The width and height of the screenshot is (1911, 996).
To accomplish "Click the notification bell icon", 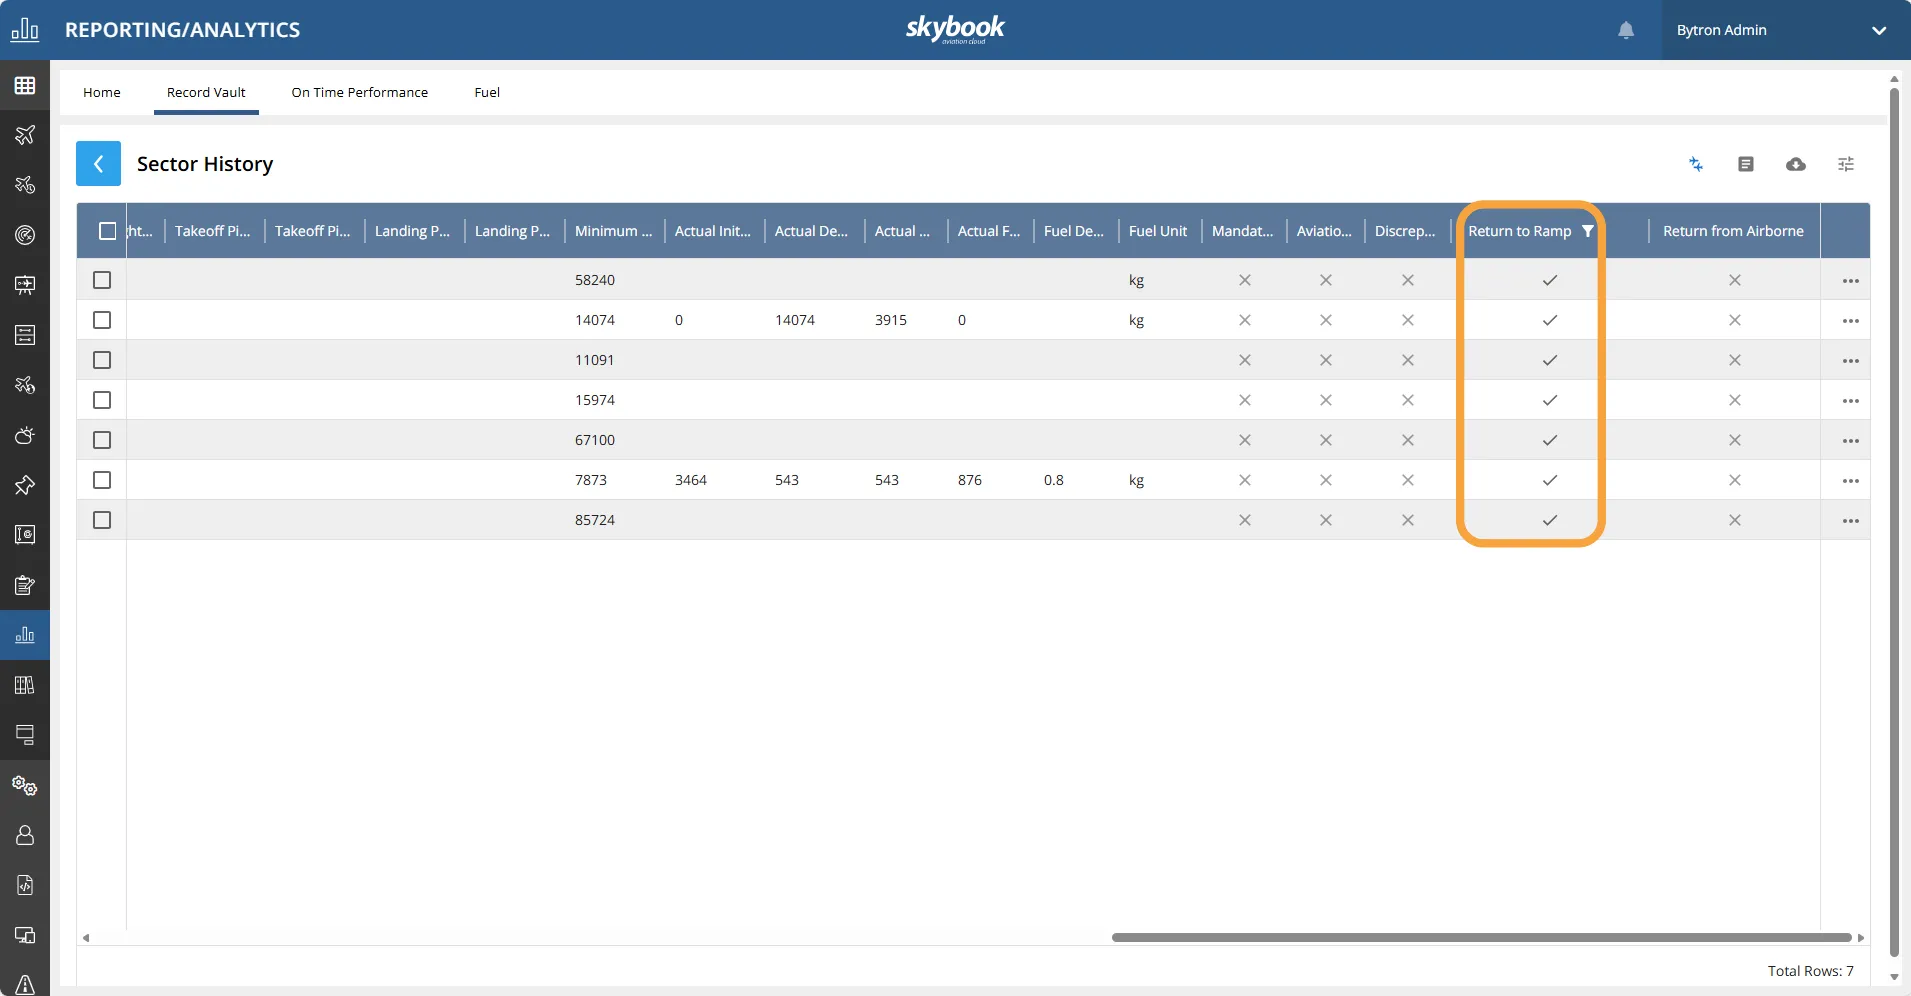I will click(1626, 30).
